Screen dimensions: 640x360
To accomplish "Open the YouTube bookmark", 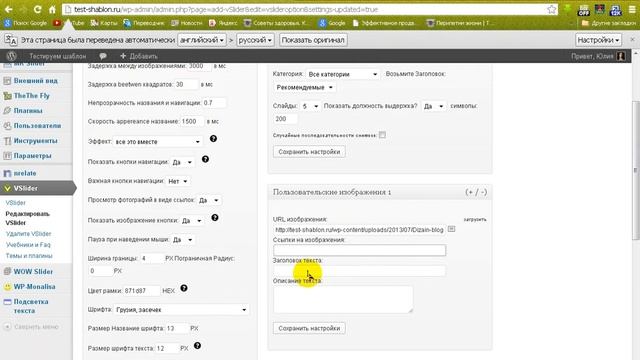I will tap(68, 23).
